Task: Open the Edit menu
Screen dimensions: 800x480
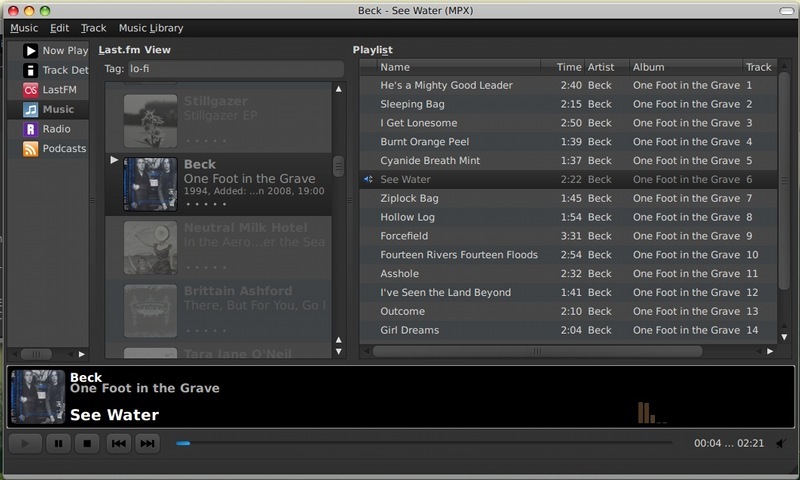Action: tap(59, 28)
